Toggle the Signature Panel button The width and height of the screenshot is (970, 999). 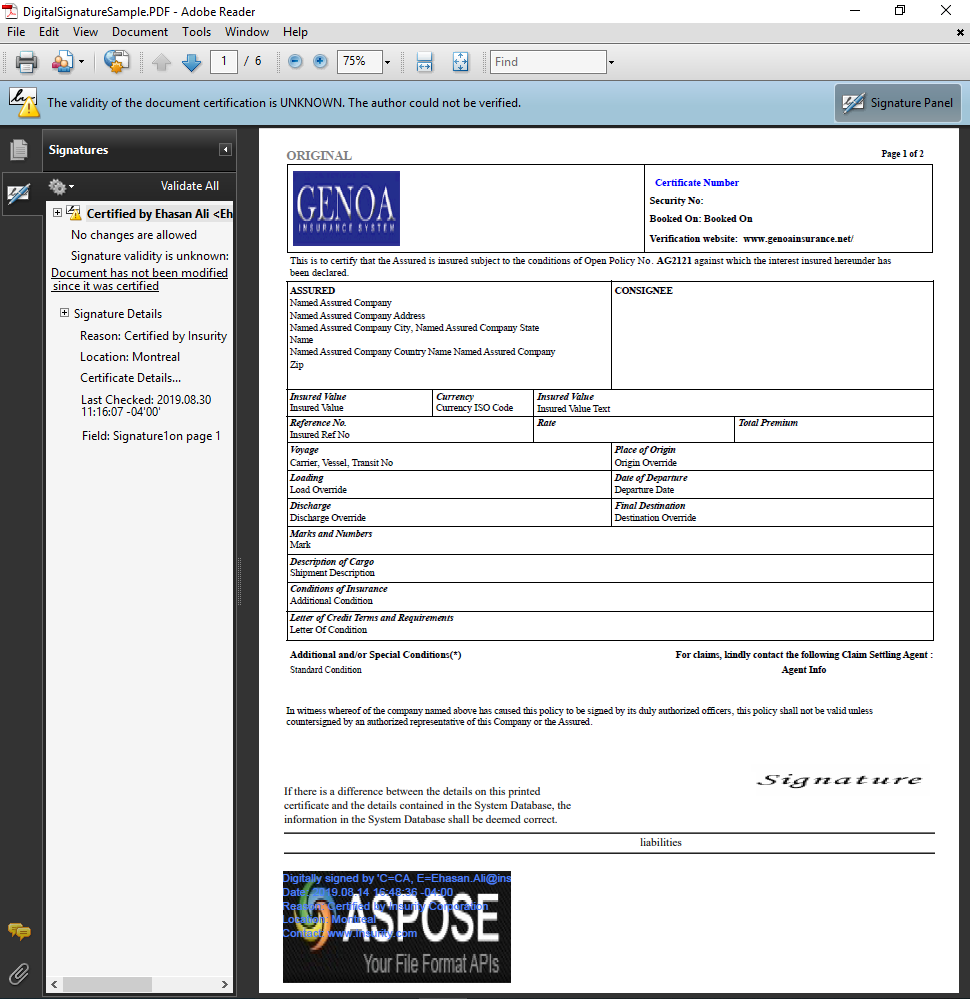[896, 102]
